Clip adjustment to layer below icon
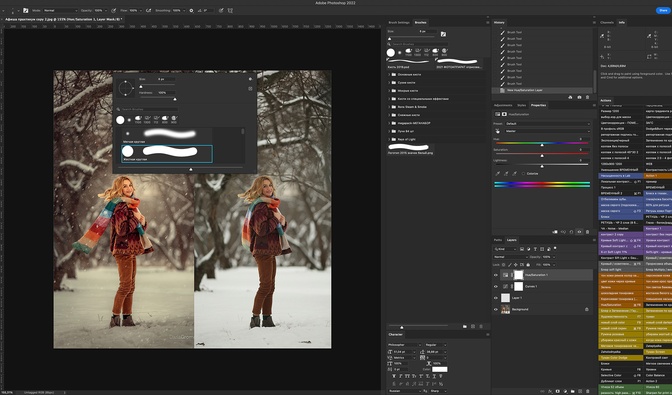Viewport: 672px width, 395px height. [555, 232]
